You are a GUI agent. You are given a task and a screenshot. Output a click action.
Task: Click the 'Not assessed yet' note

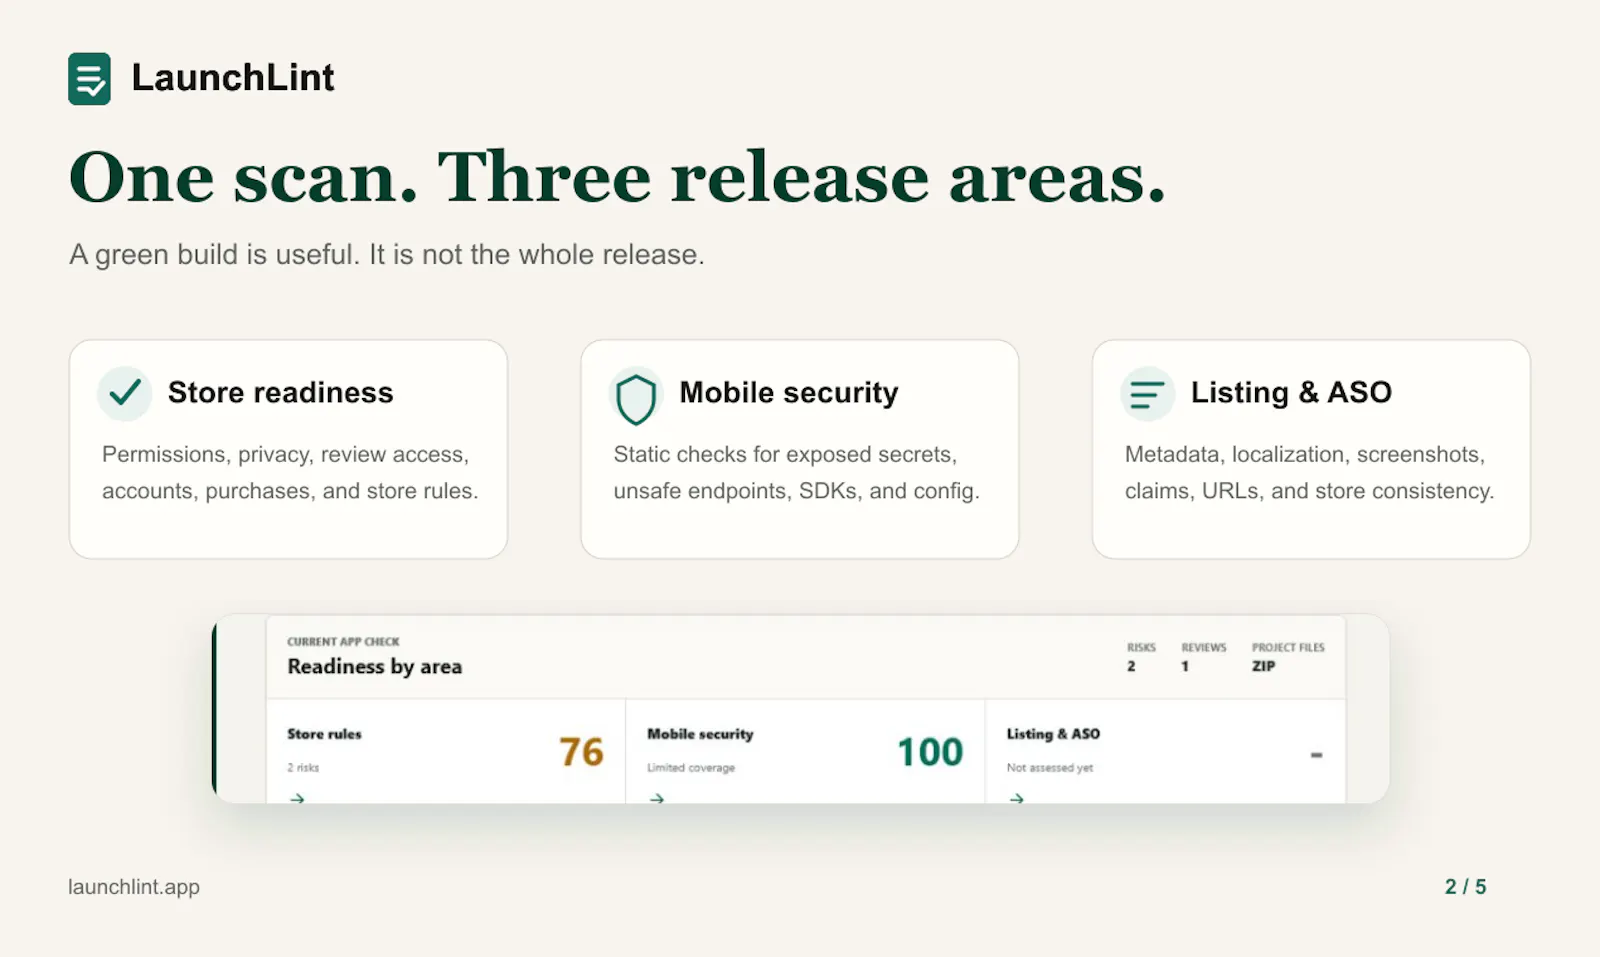click(x=1049, y=768)
